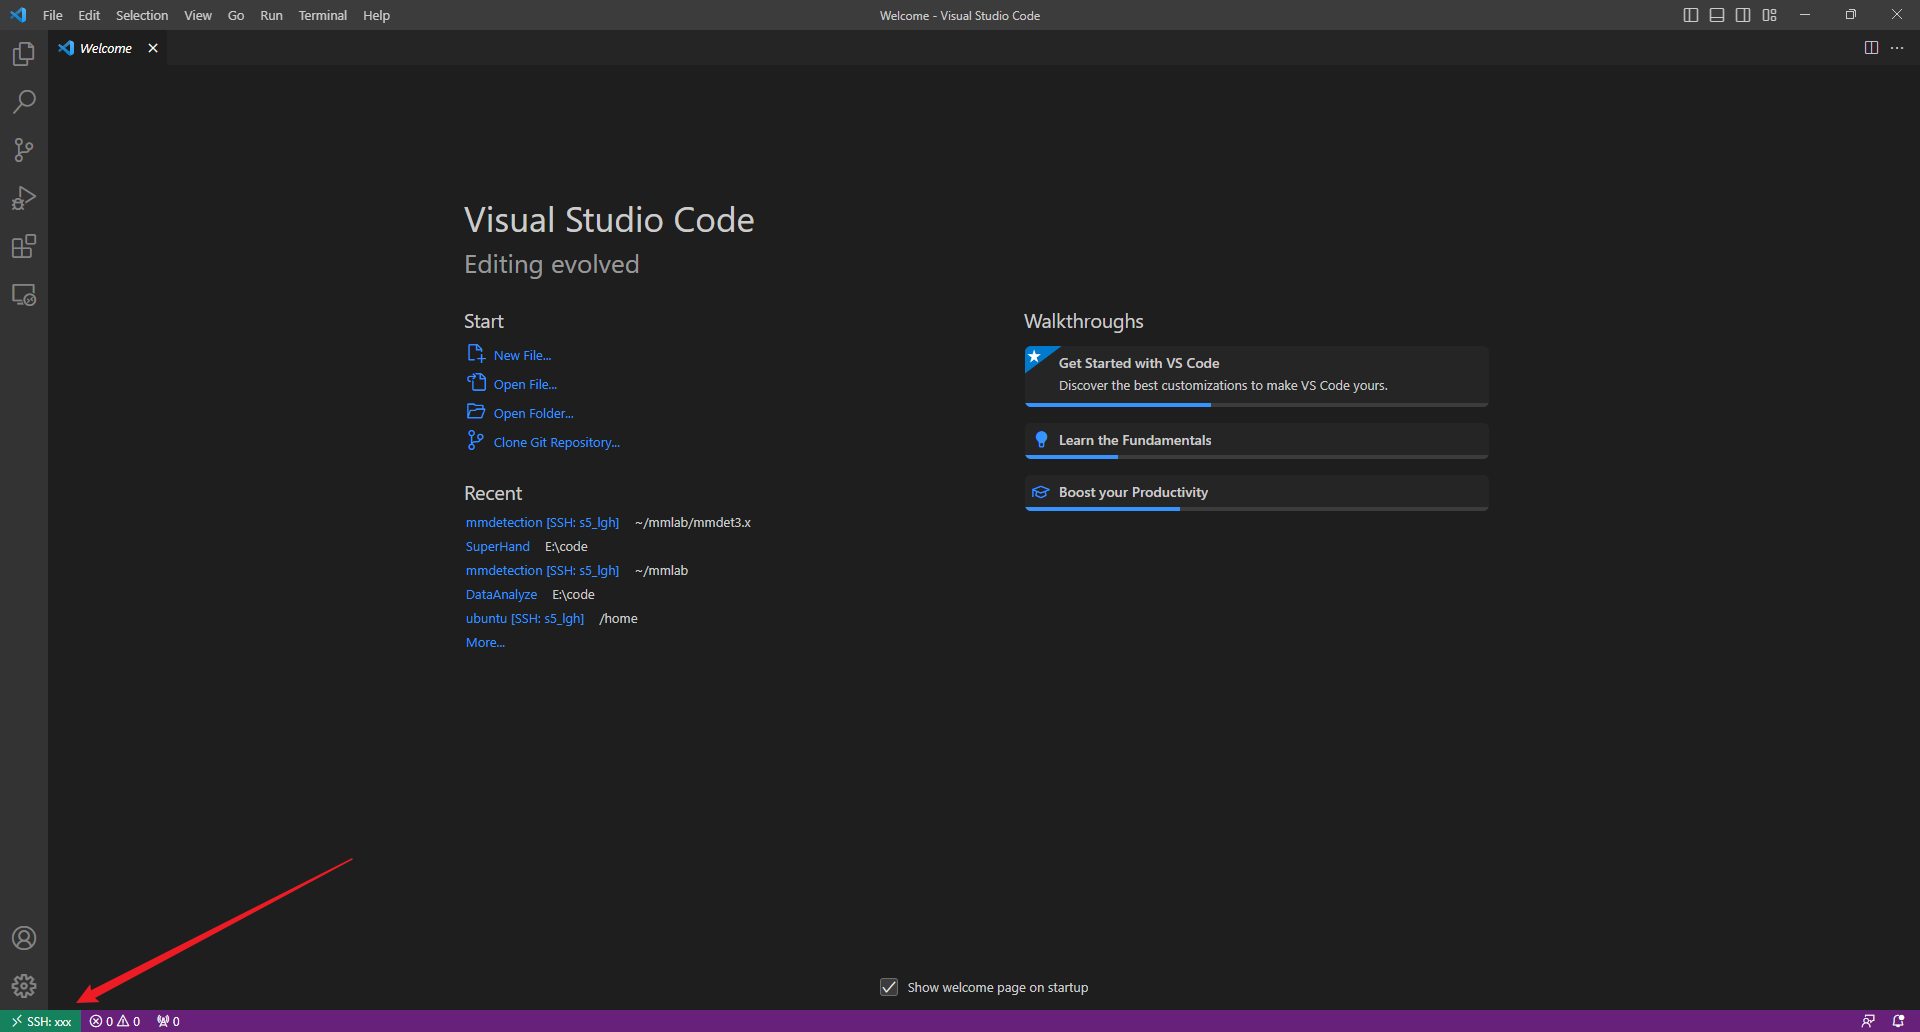
Task: Open problems panel via errors and warnings indicator
Action: tap(115, 1021)
